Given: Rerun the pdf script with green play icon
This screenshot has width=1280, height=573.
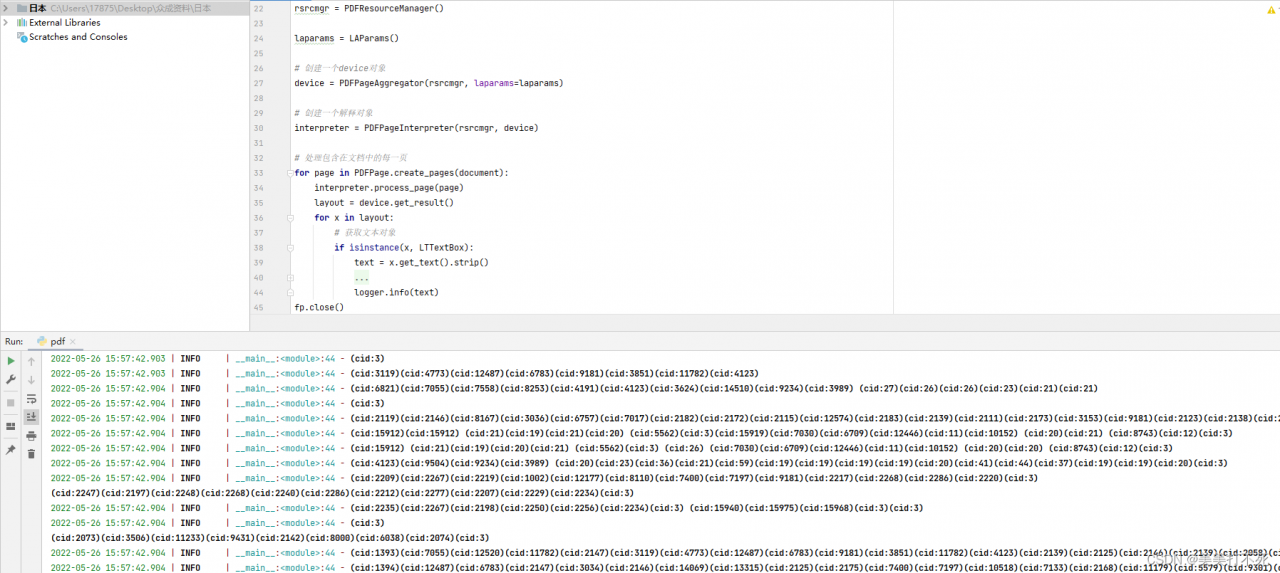Looking at the screenshot, I should pos(11,361).
